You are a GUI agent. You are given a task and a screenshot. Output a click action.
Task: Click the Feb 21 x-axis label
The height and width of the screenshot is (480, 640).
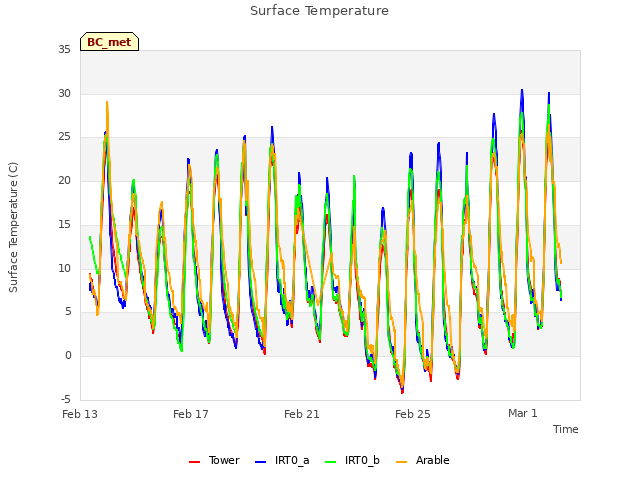pyautogui.click(x=302, y=414)
